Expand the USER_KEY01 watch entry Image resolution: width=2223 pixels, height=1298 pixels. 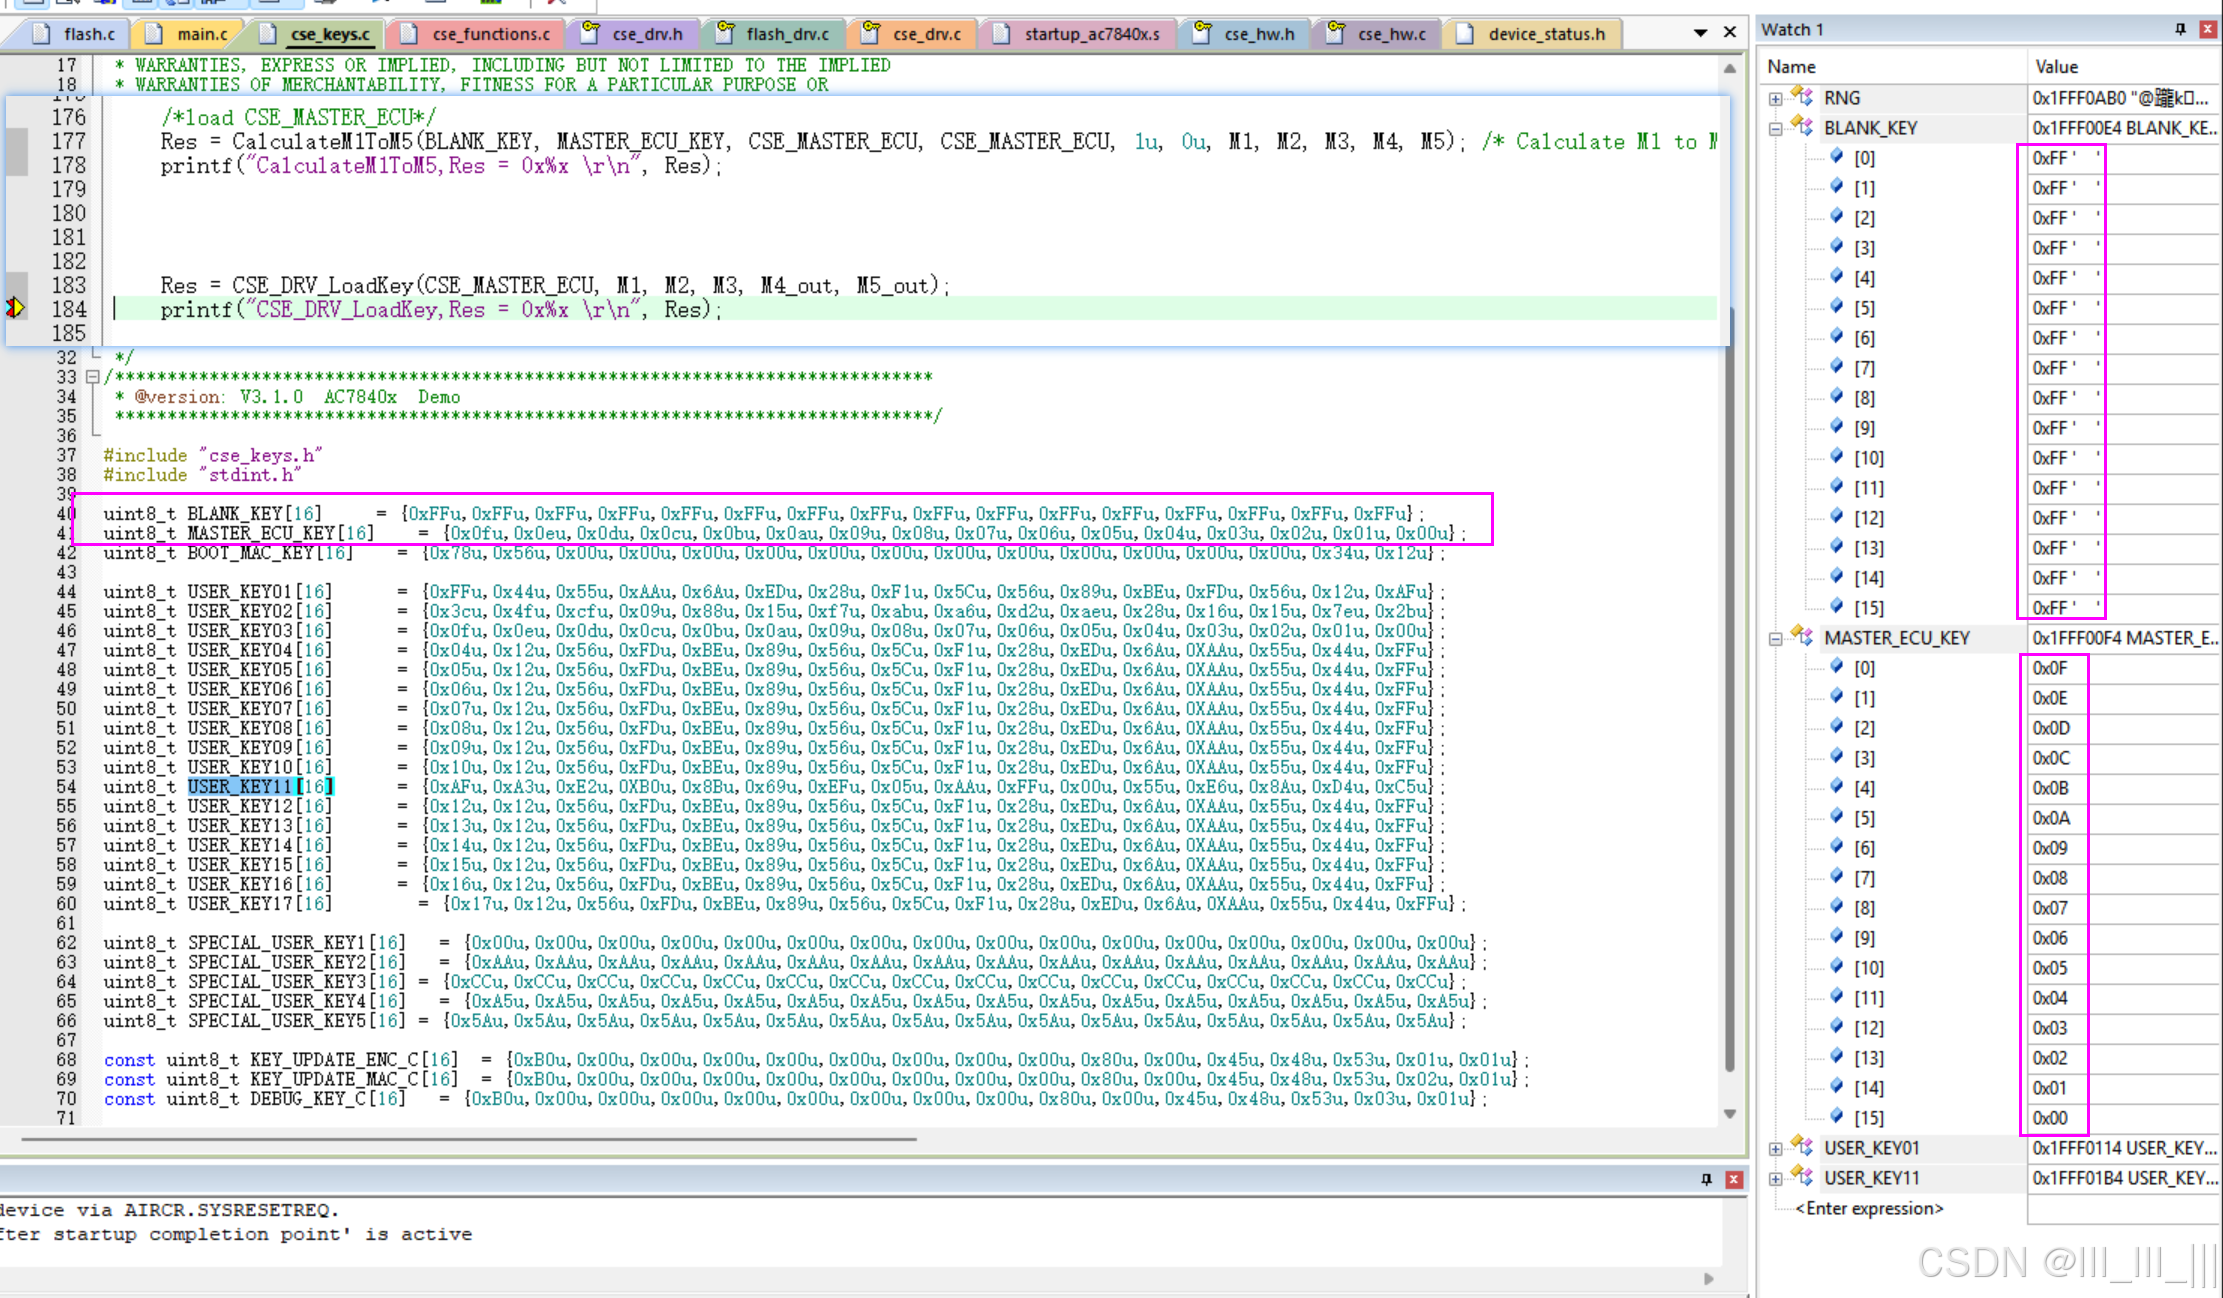pos(1775,1148)
